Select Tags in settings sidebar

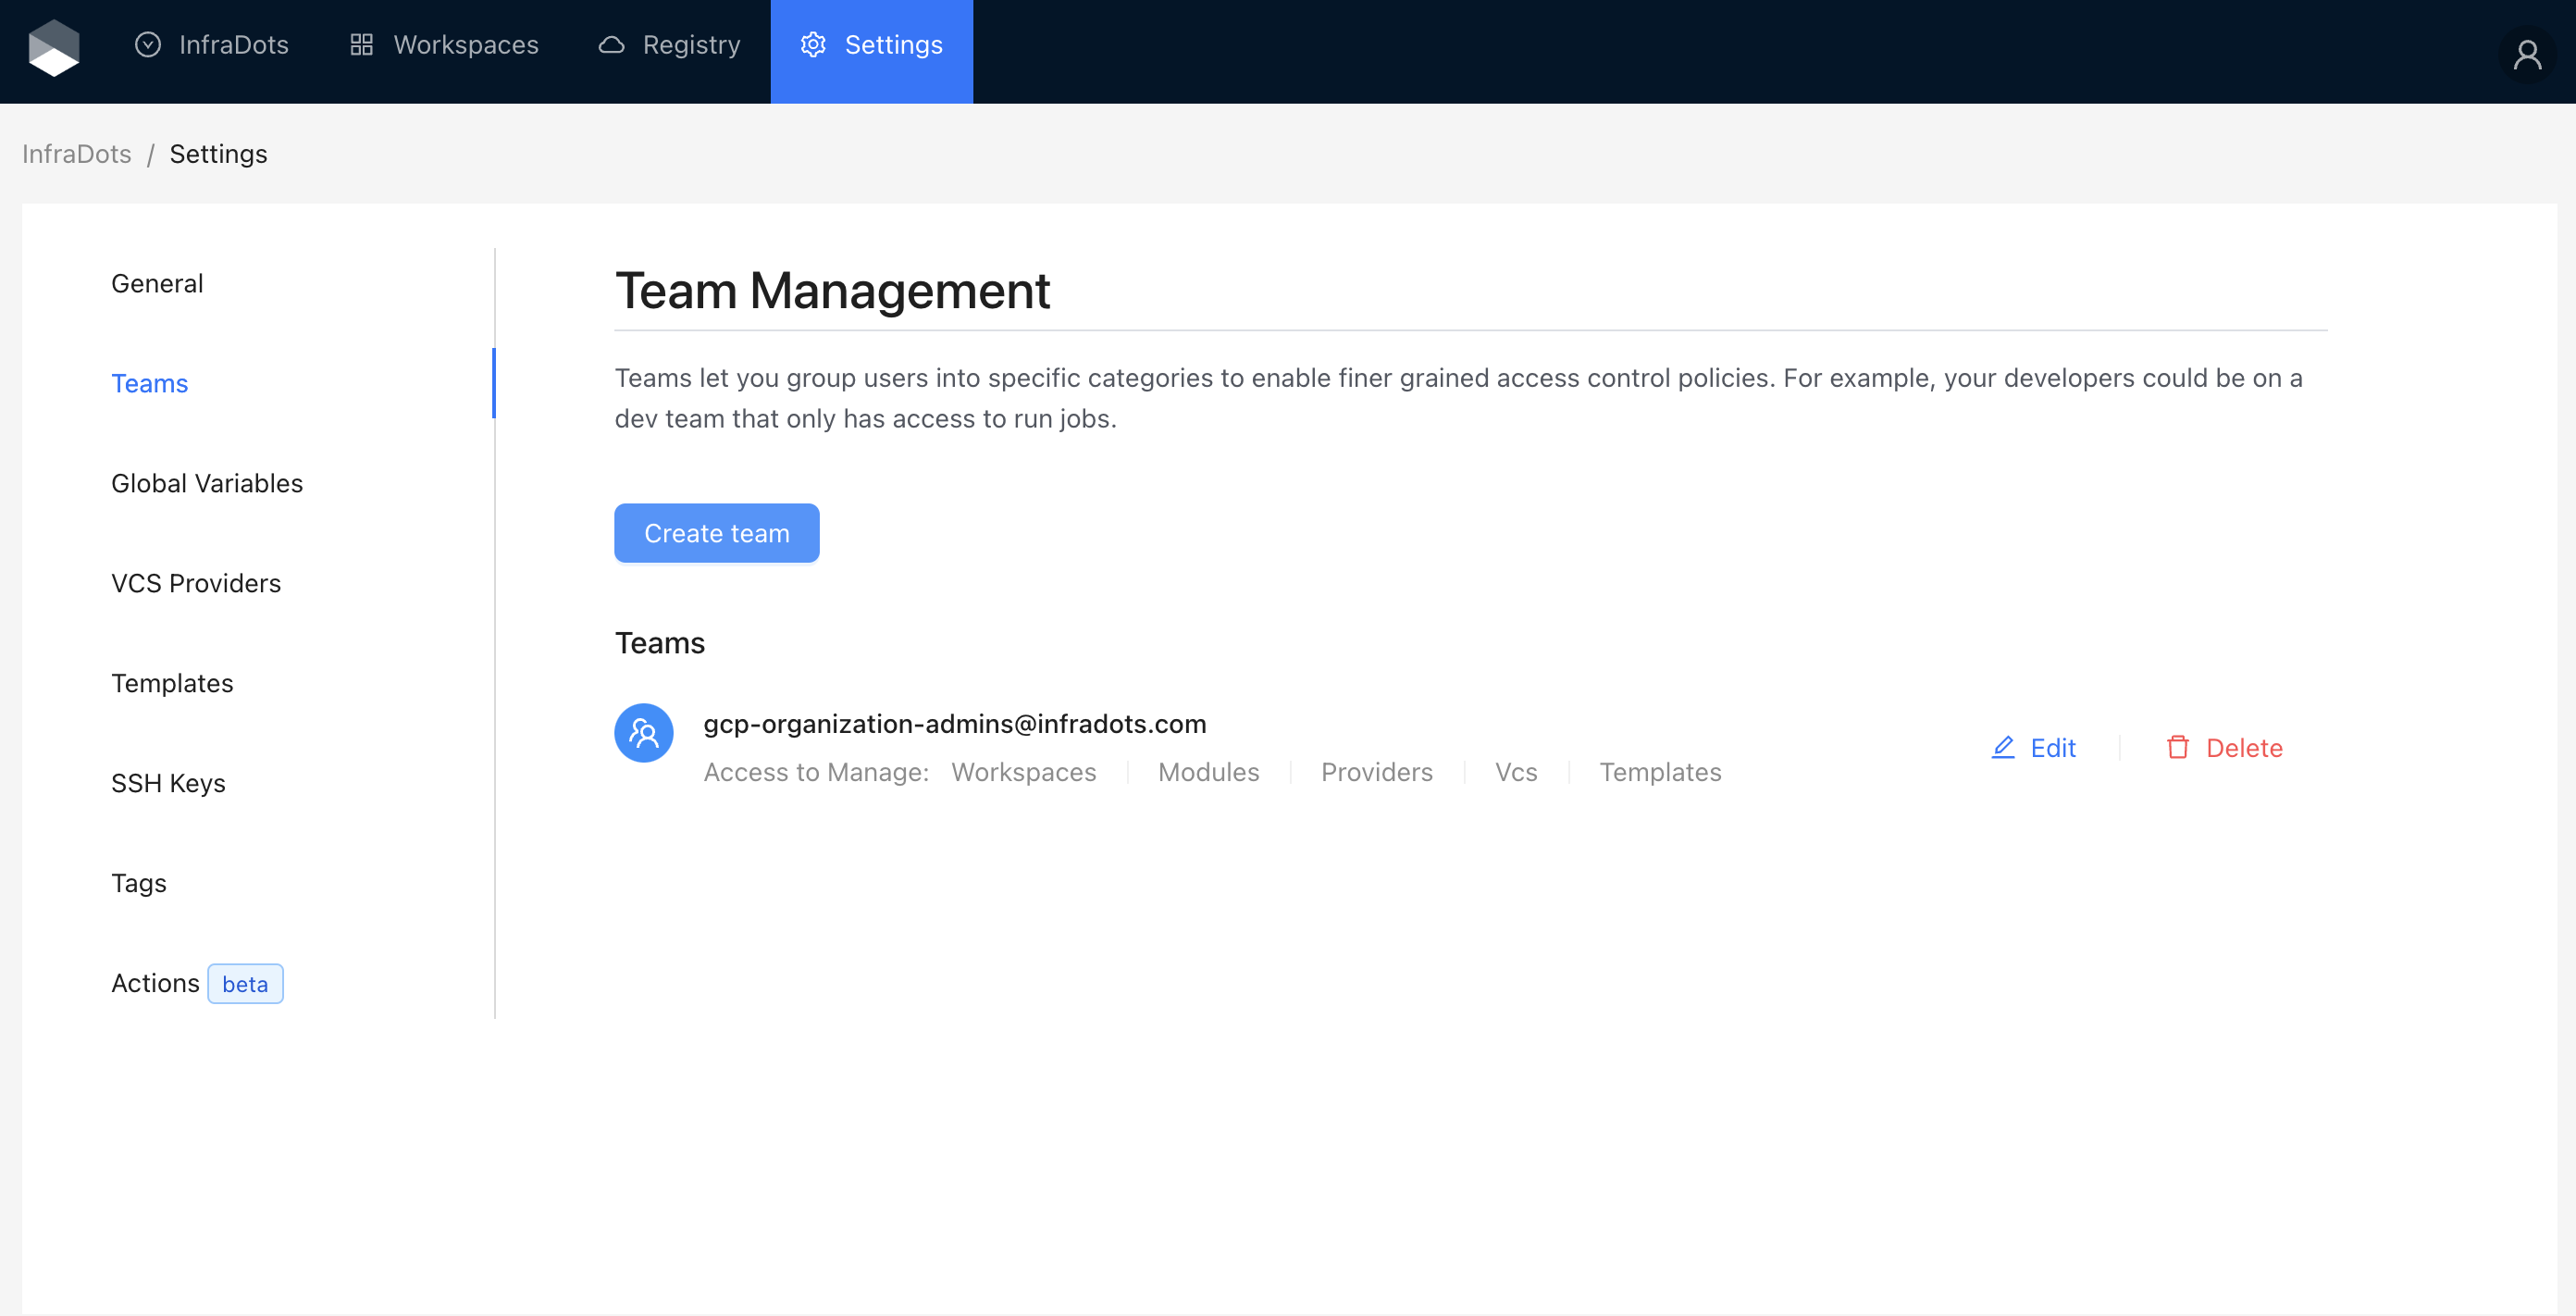pyautogui.click(x=139, y=884)
